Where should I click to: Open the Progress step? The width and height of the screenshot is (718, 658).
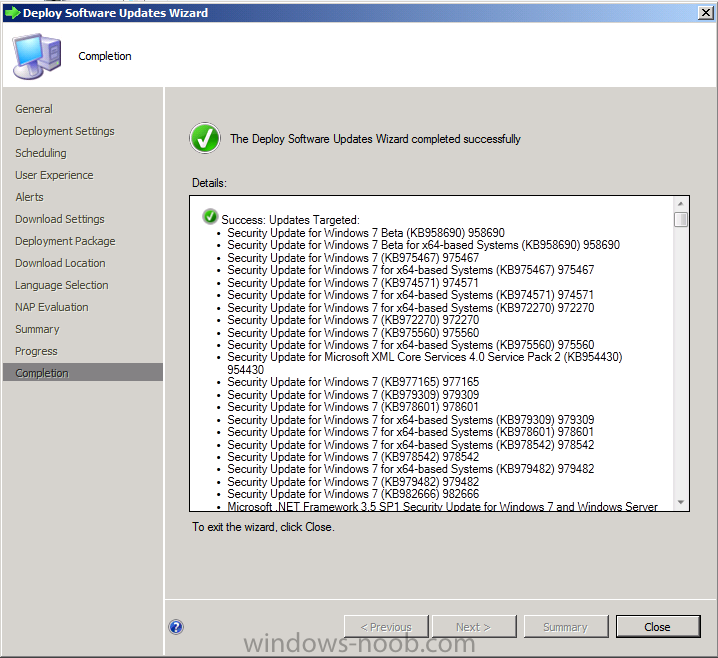(36, 351)
